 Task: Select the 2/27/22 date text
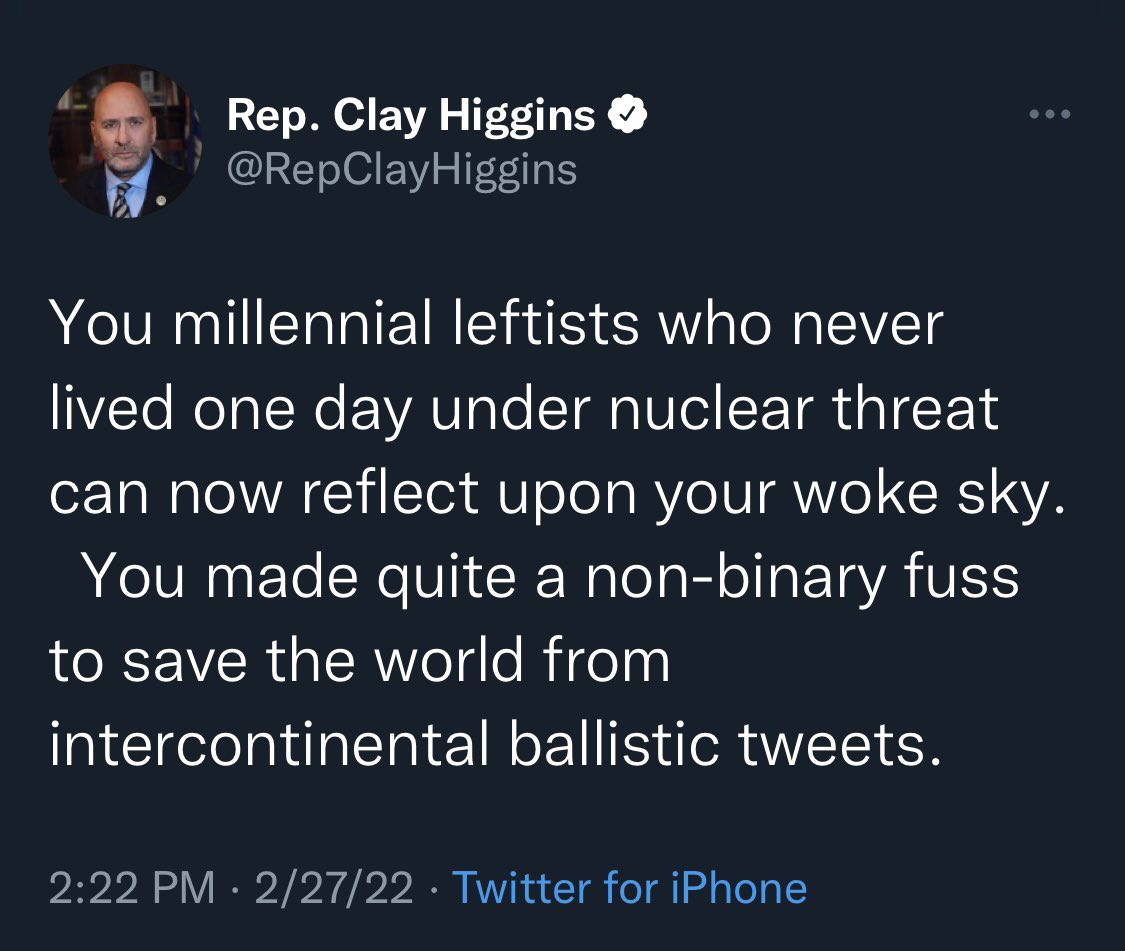coord(334,887)
